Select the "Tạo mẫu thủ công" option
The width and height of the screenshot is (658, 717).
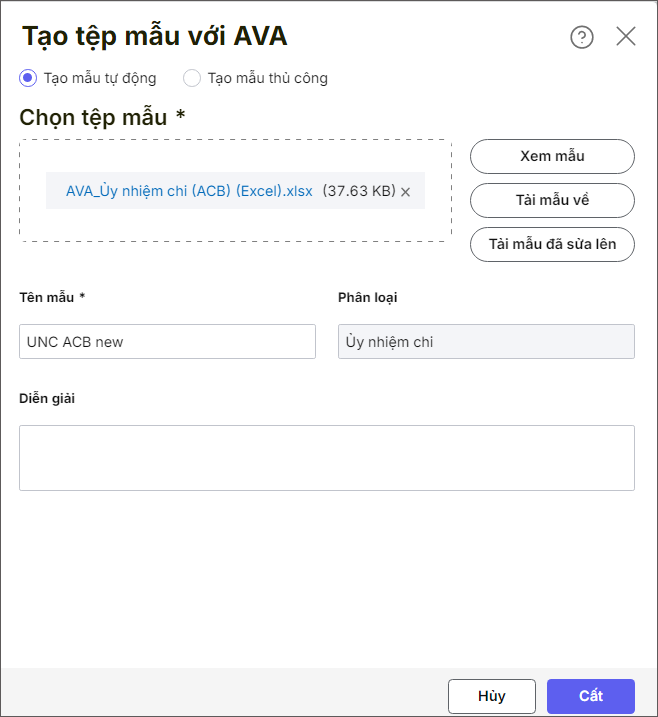pyautogui.click(x=192, y=78)
